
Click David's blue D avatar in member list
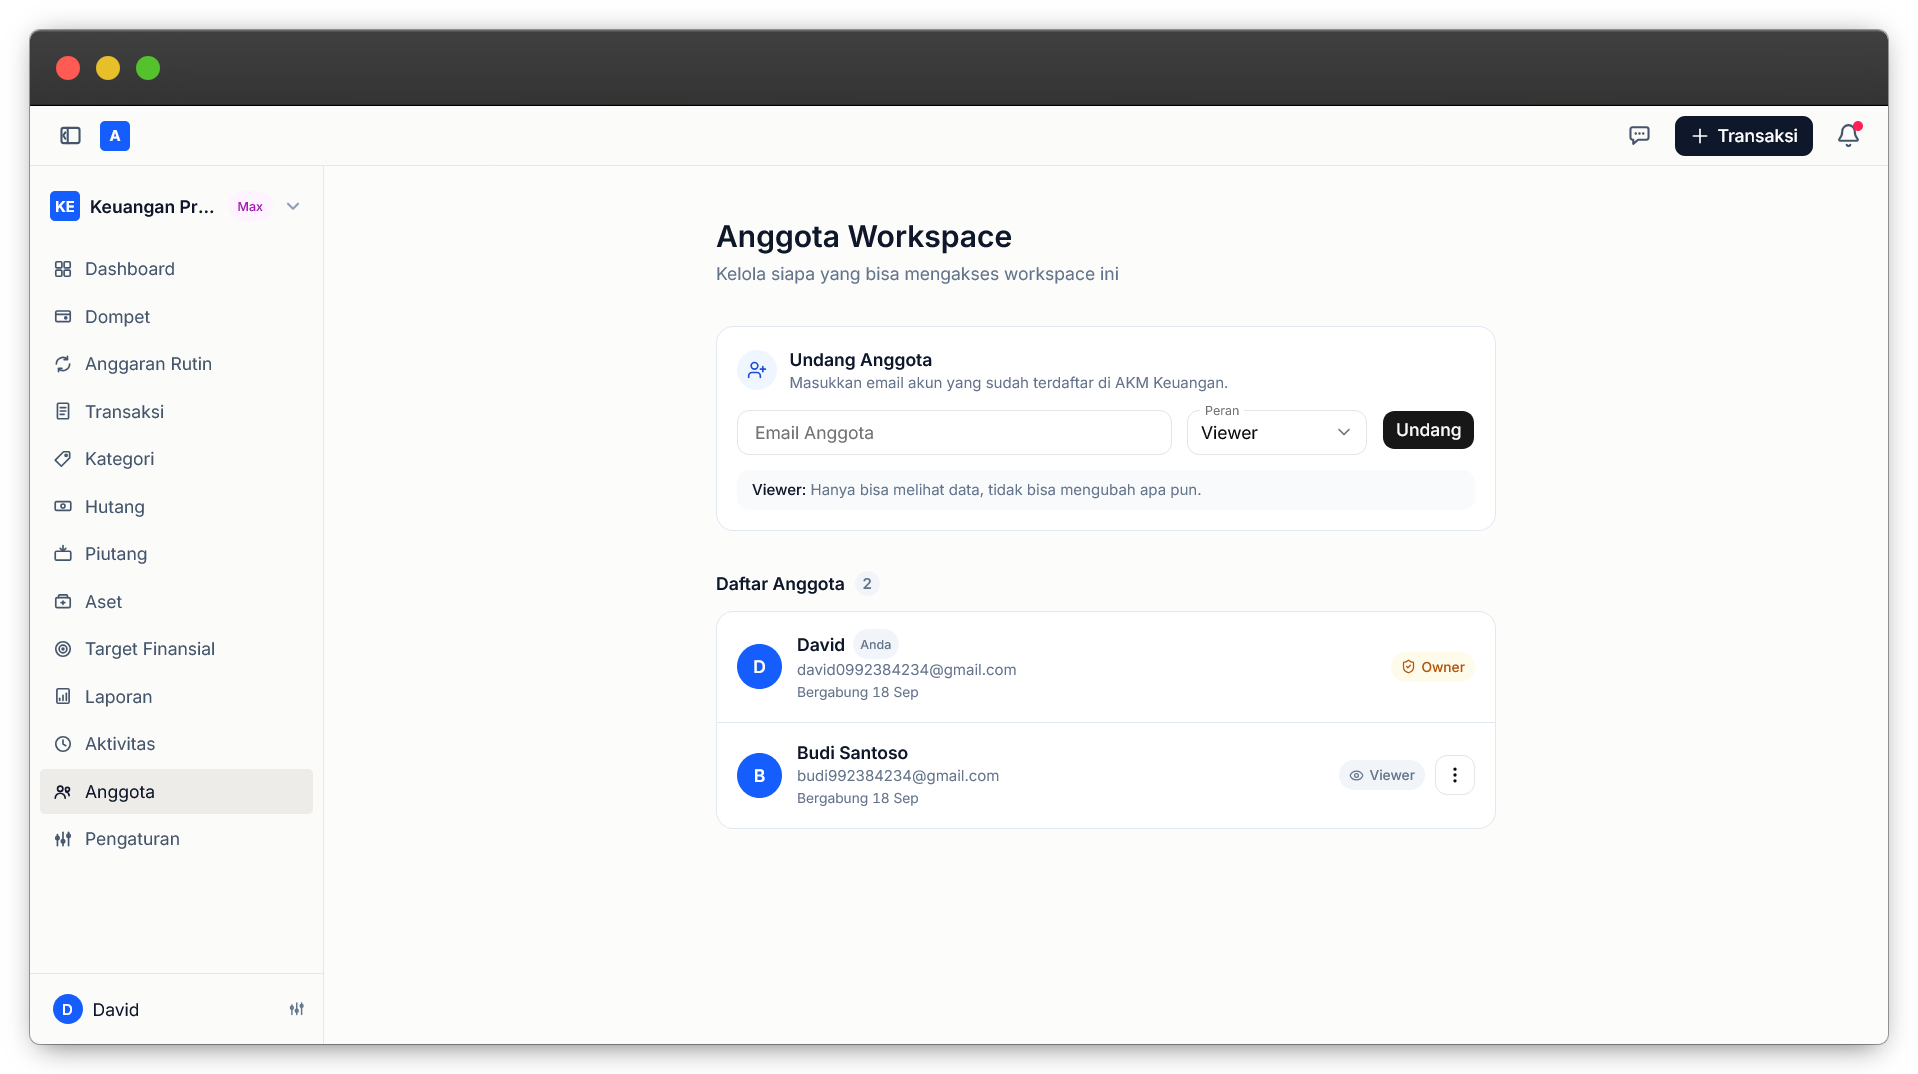[759, 667]
